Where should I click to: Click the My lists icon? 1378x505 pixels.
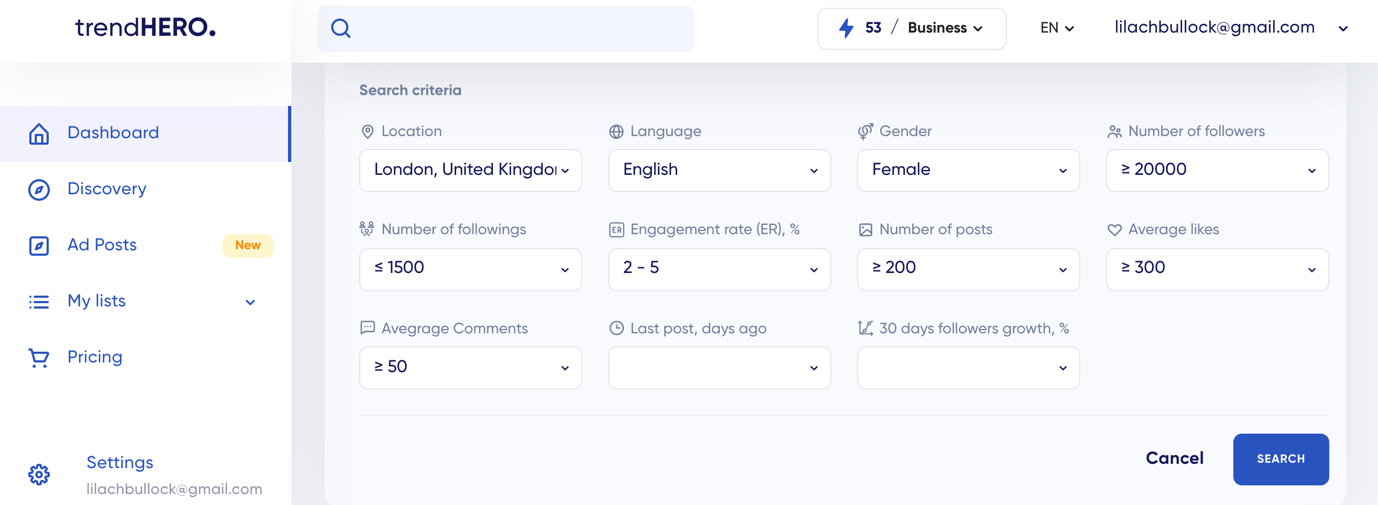pos(39,302)
